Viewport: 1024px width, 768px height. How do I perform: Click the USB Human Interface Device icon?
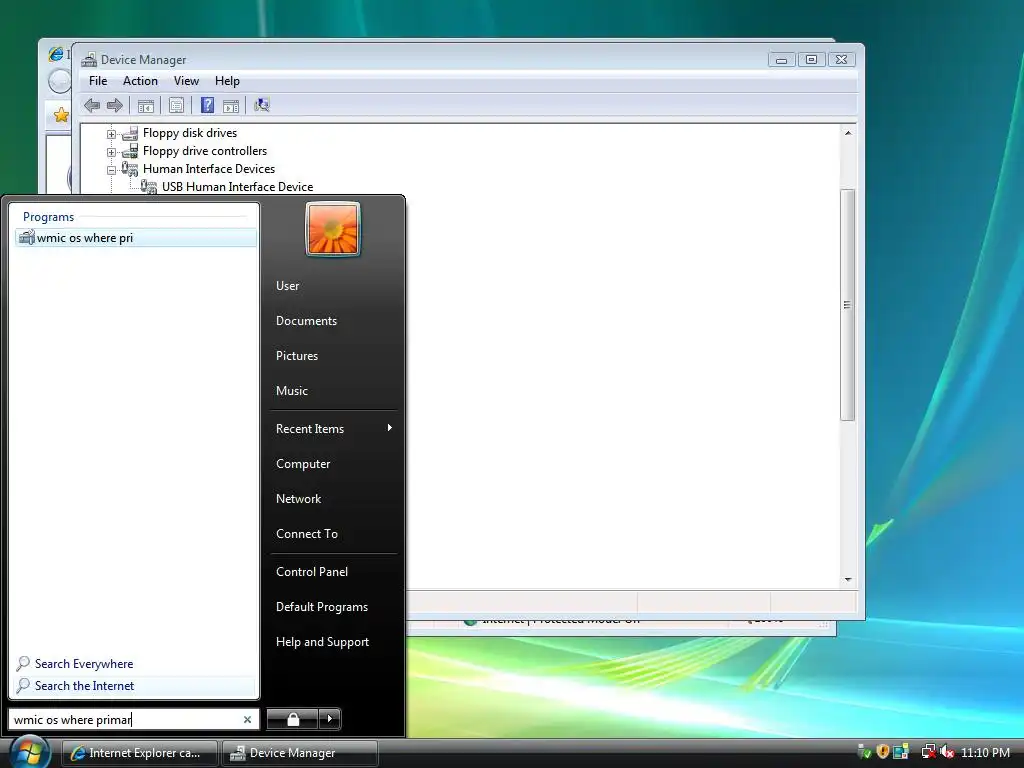tap(149, 187)
